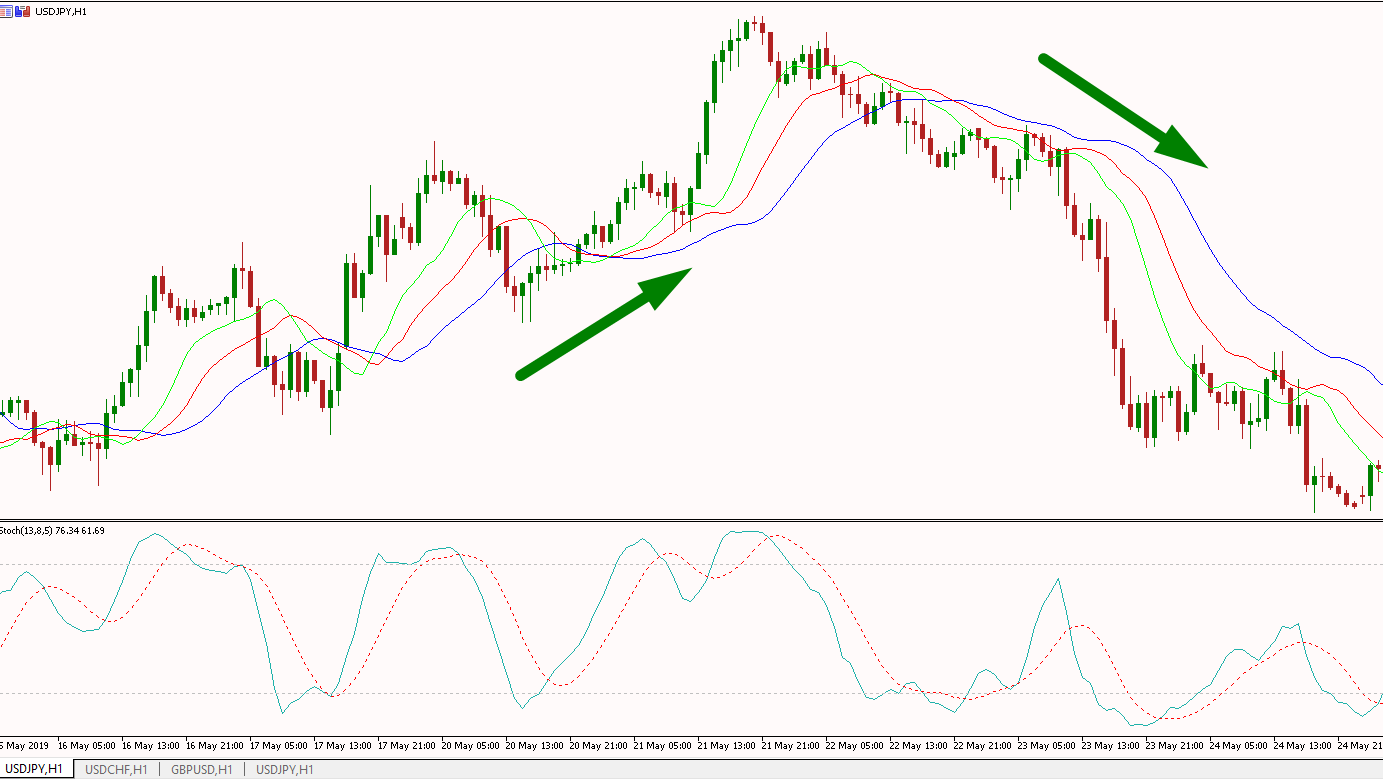1383x780 pixels.
Task: Click the 24 May 05:00 time label
Action: [1239, 746]
